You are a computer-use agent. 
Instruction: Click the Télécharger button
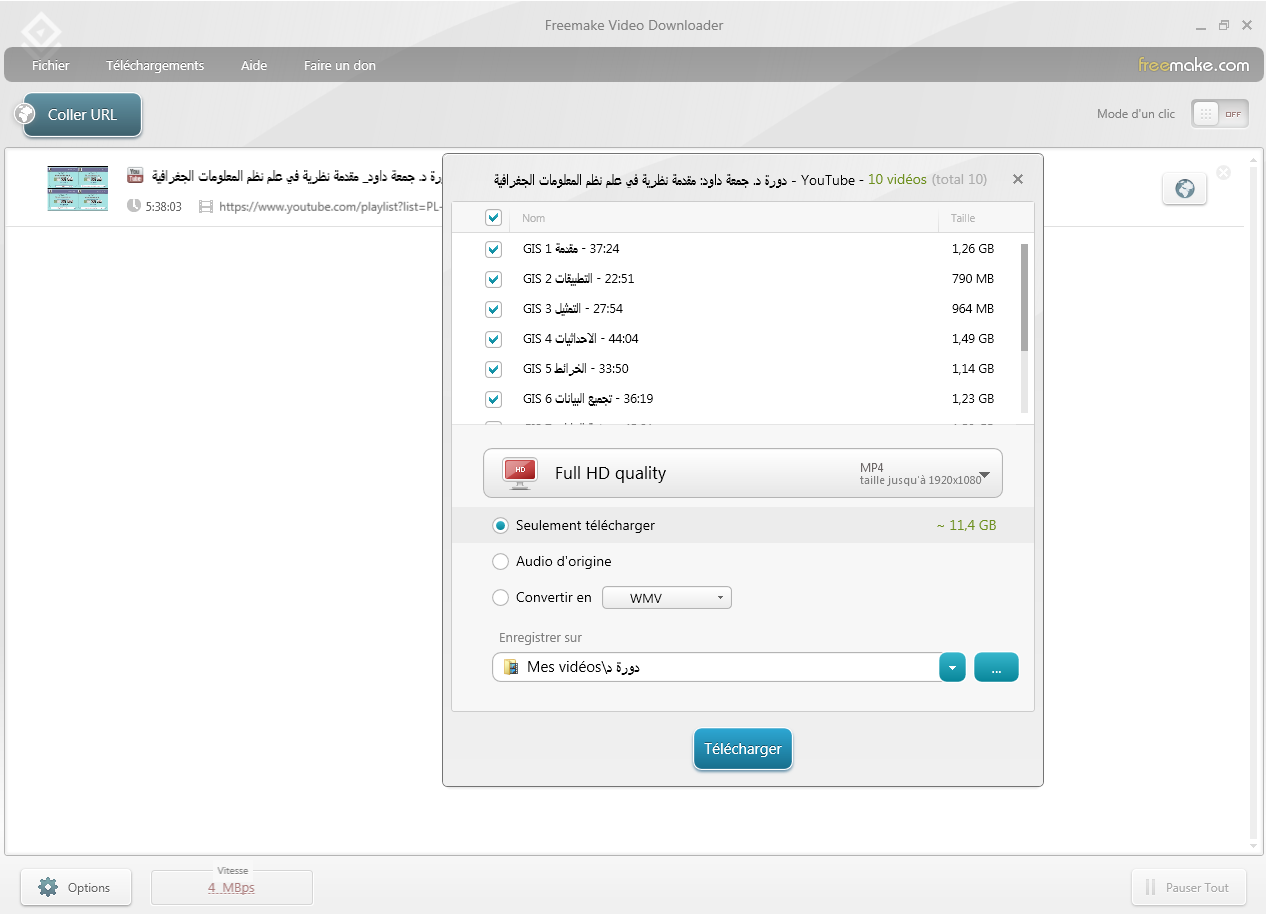743,749
